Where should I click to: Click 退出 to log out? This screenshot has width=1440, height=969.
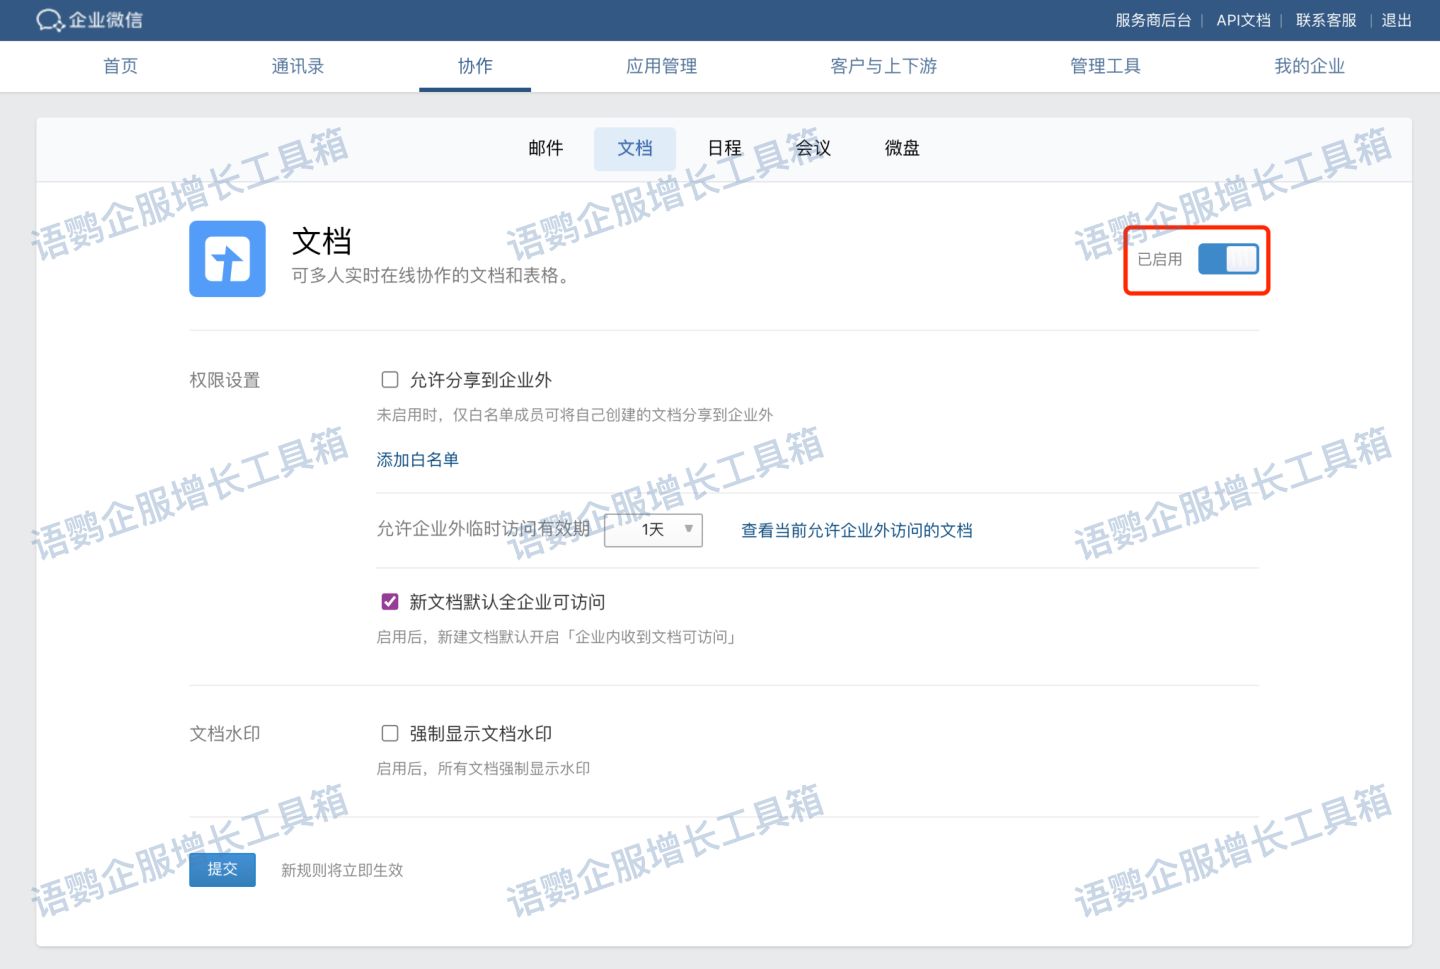pyautogui.click(x=1396, y=20)
